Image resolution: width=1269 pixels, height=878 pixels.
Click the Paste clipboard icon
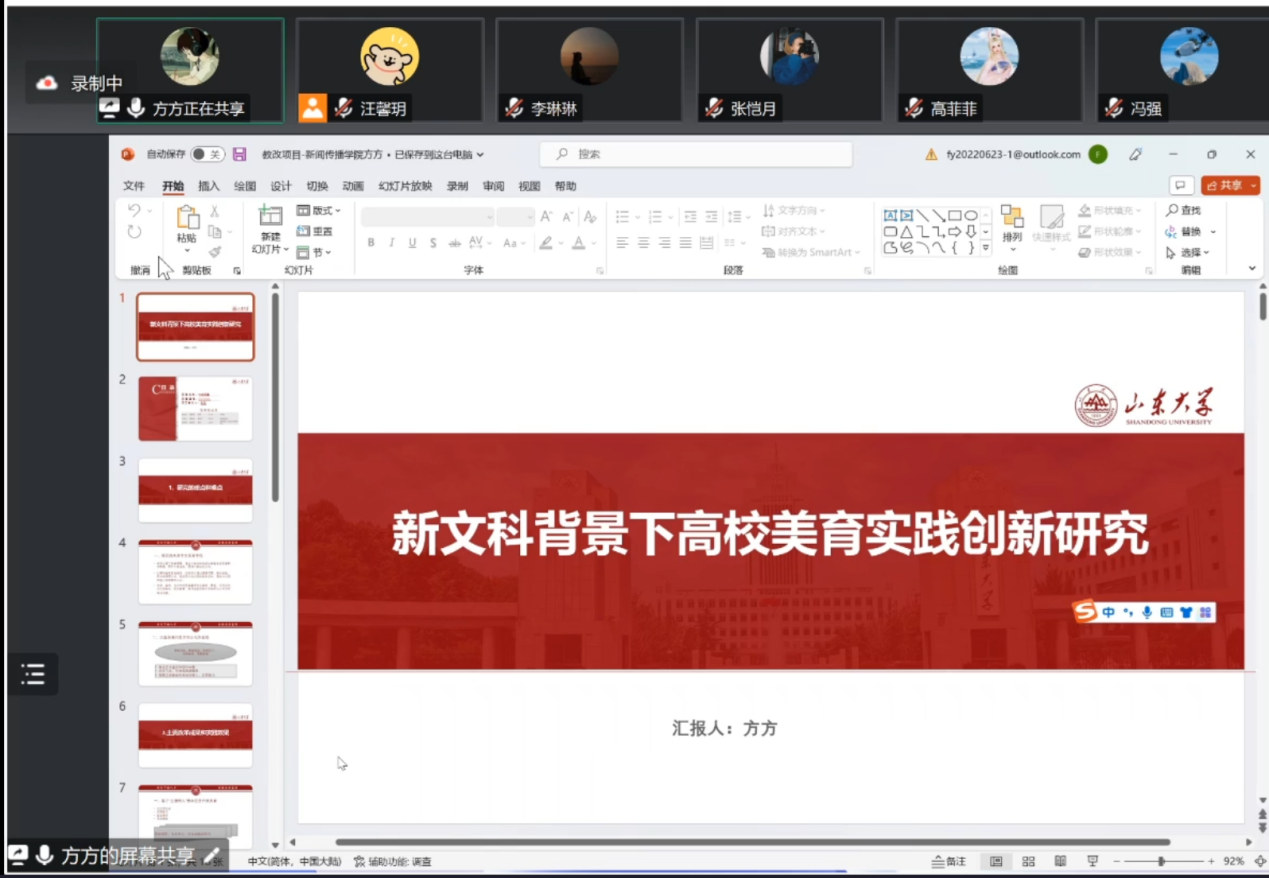click(x=187, y=219)
